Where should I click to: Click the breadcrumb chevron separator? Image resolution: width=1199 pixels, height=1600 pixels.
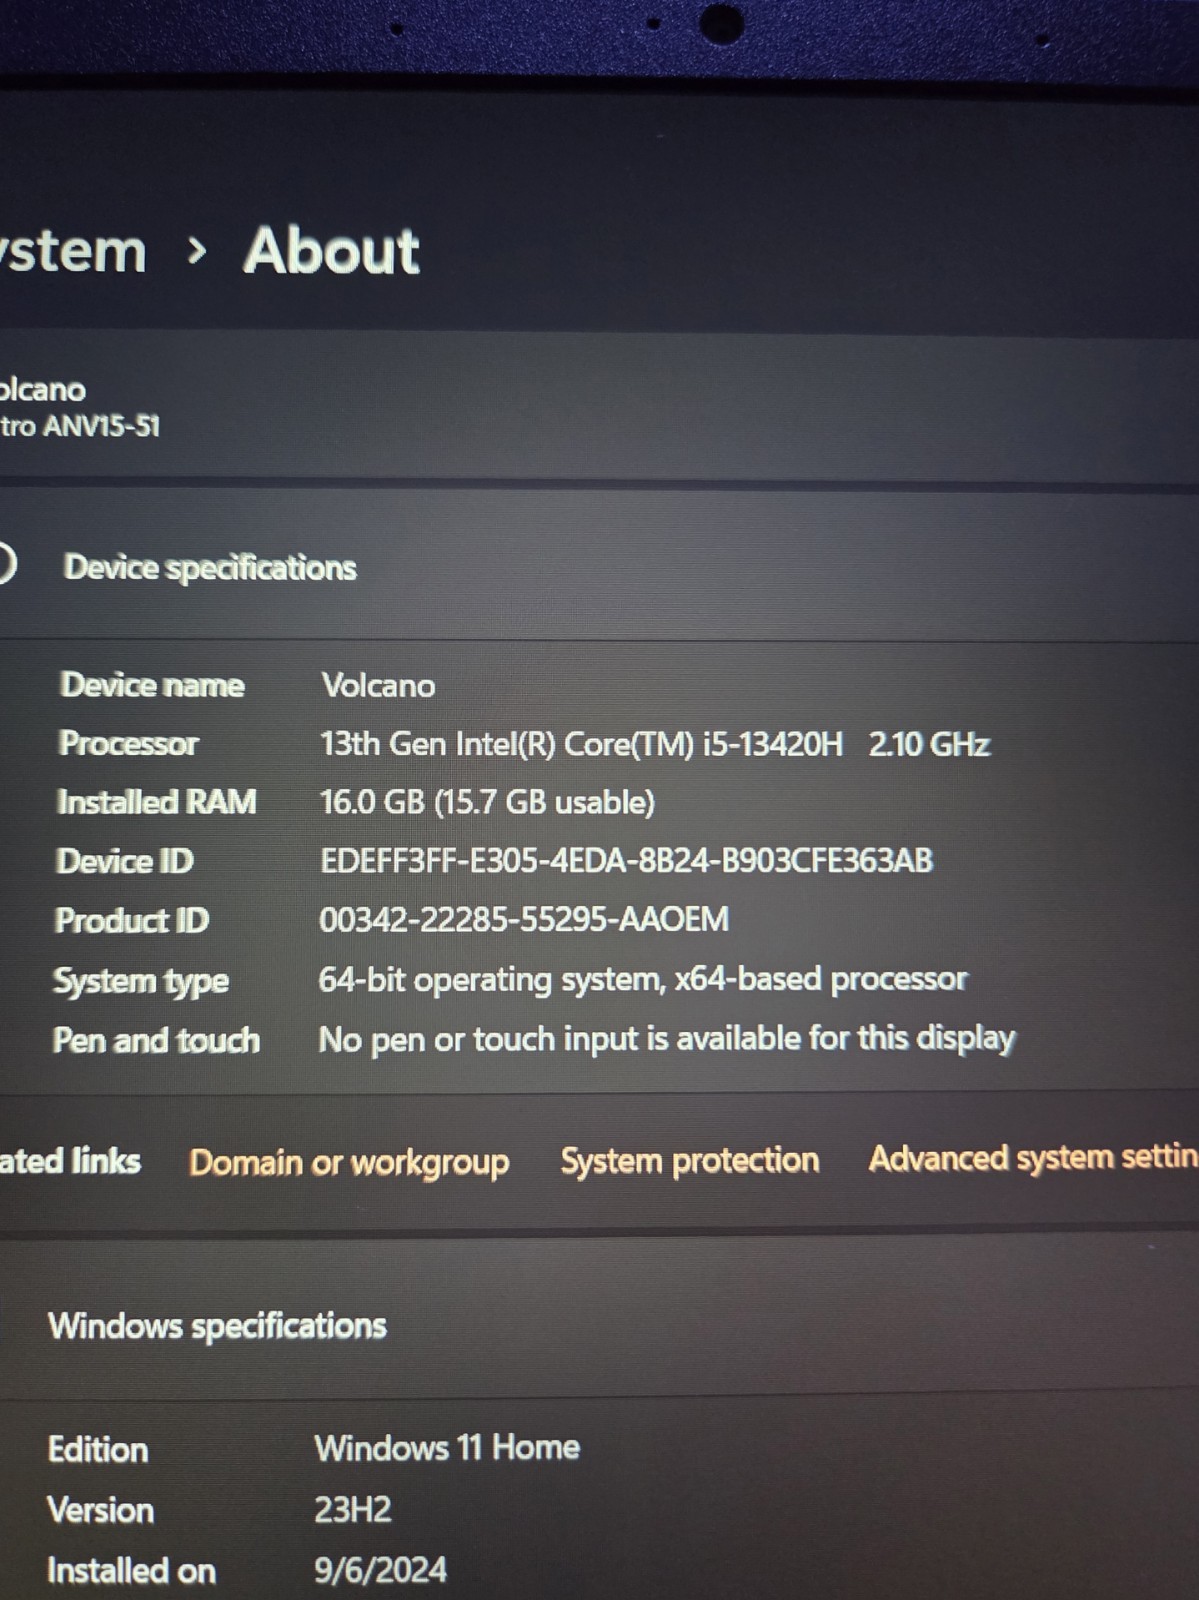pos(197,251)
